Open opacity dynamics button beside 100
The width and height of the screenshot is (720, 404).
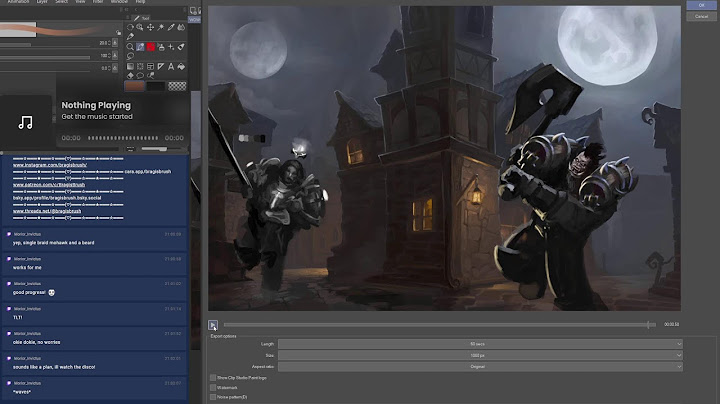115,56
